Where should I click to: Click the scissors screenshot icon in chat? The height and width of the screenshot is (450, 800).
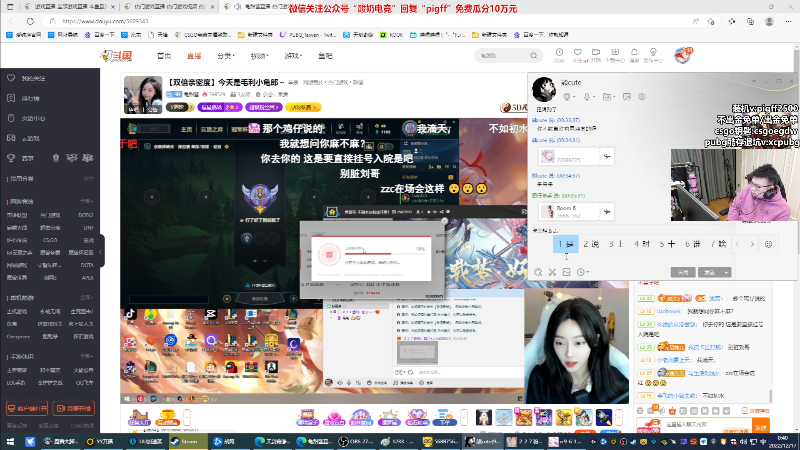pos(552,272)
